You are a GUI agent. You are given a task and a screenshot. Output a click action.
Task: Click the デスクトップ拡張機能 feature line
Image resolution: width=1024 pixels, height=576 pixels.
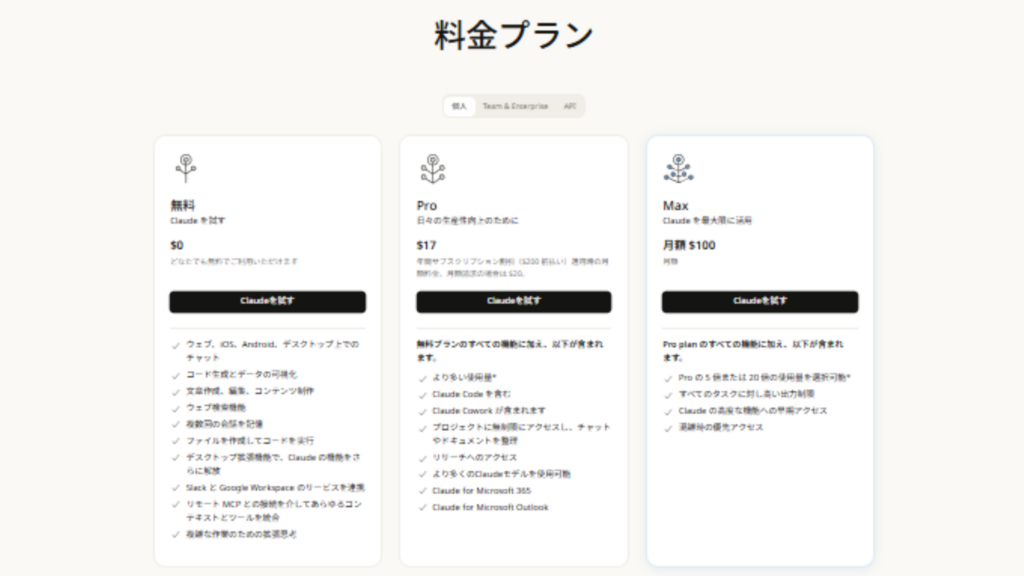[x=273, y=464]
